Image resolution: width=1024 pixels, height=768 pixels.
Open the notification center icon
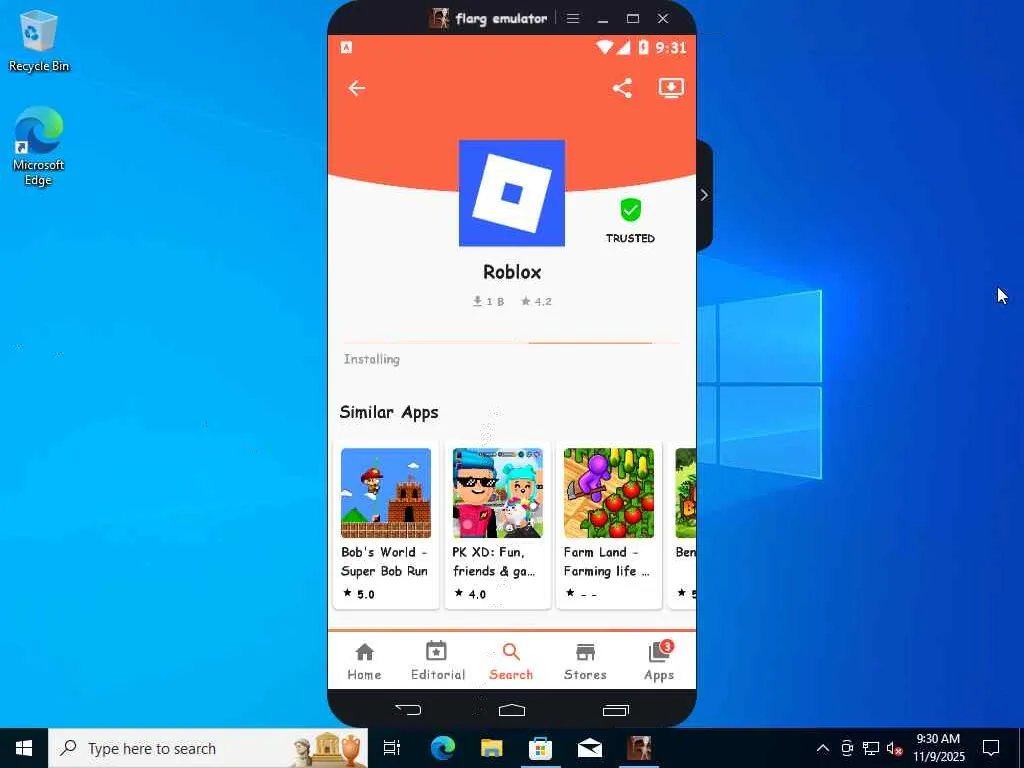pos(991,748)
